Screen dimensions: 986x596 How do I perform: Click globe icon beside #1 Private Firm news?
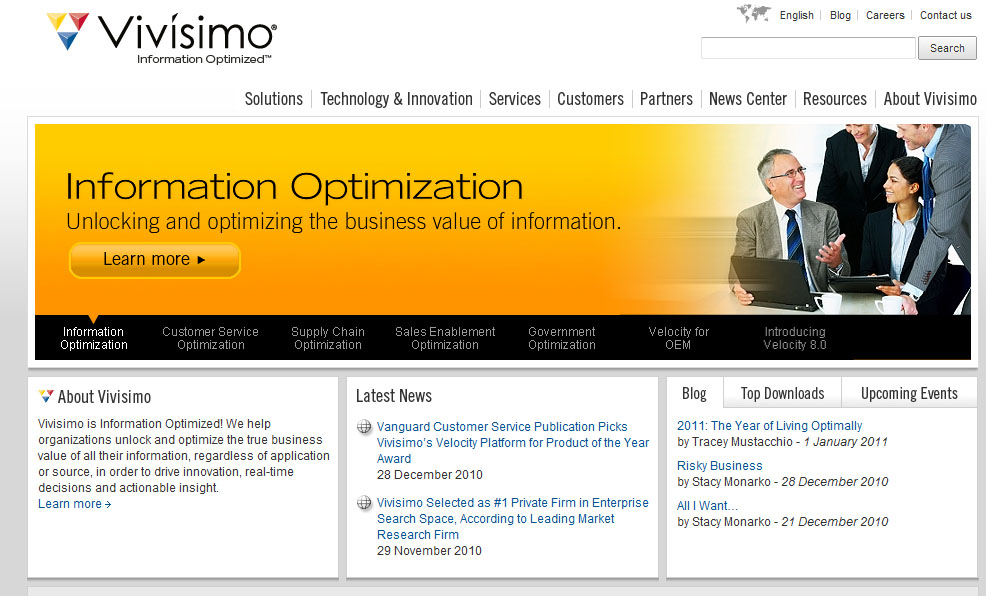(x=364, y=503)
